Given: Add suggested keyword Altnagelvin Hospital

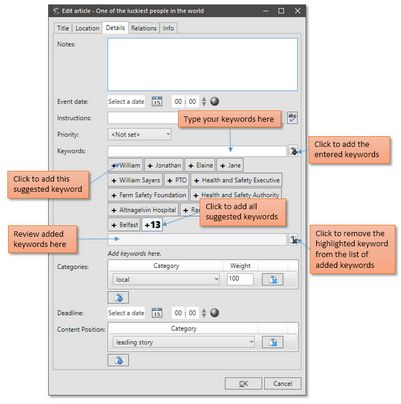Looking at the screenshot, I should click(143, 210).
